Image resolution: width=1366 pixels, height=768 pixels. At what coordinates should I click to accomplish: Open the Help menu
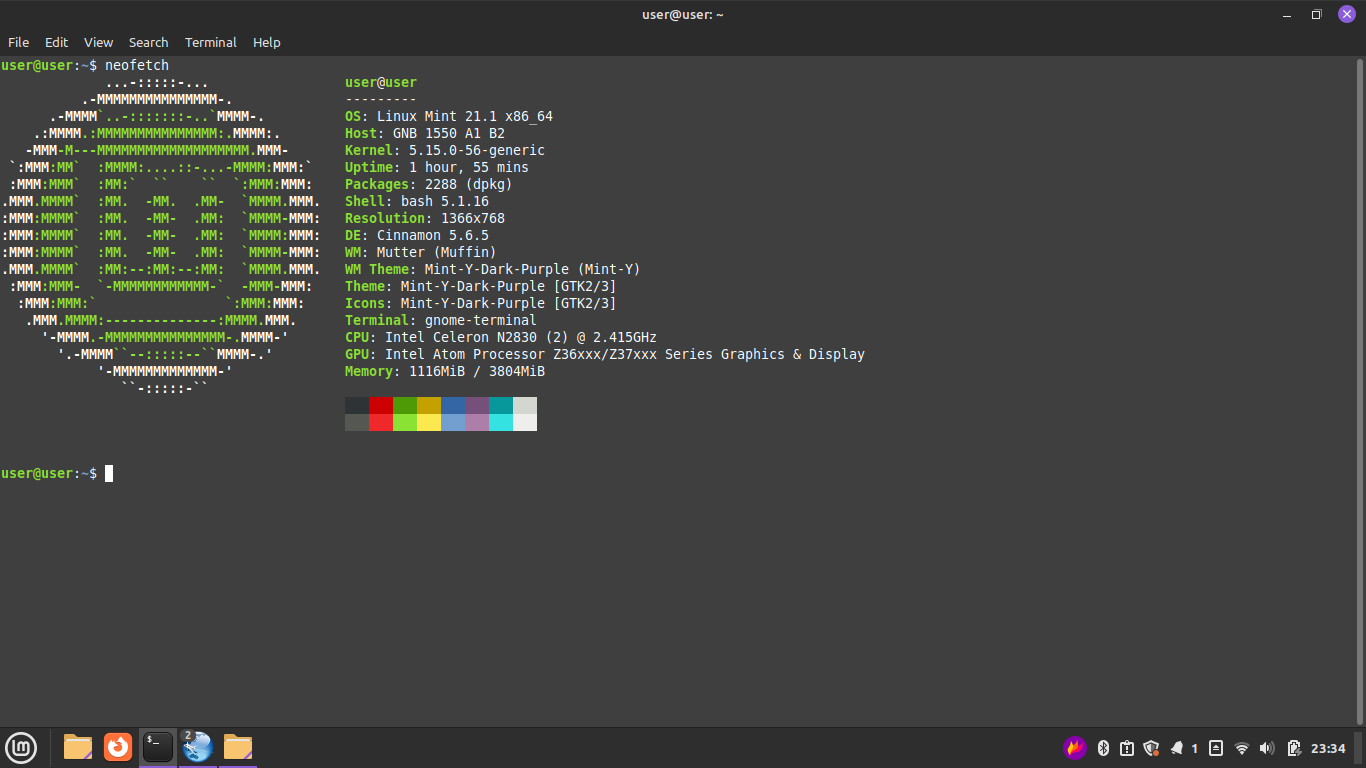click(266, 43)
